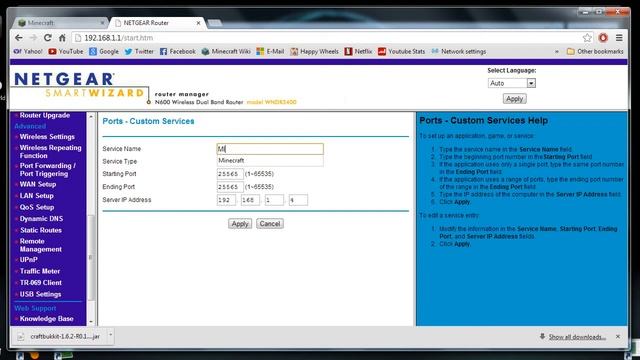
Task: Open Dynamic DNS page
Action: 41,219
